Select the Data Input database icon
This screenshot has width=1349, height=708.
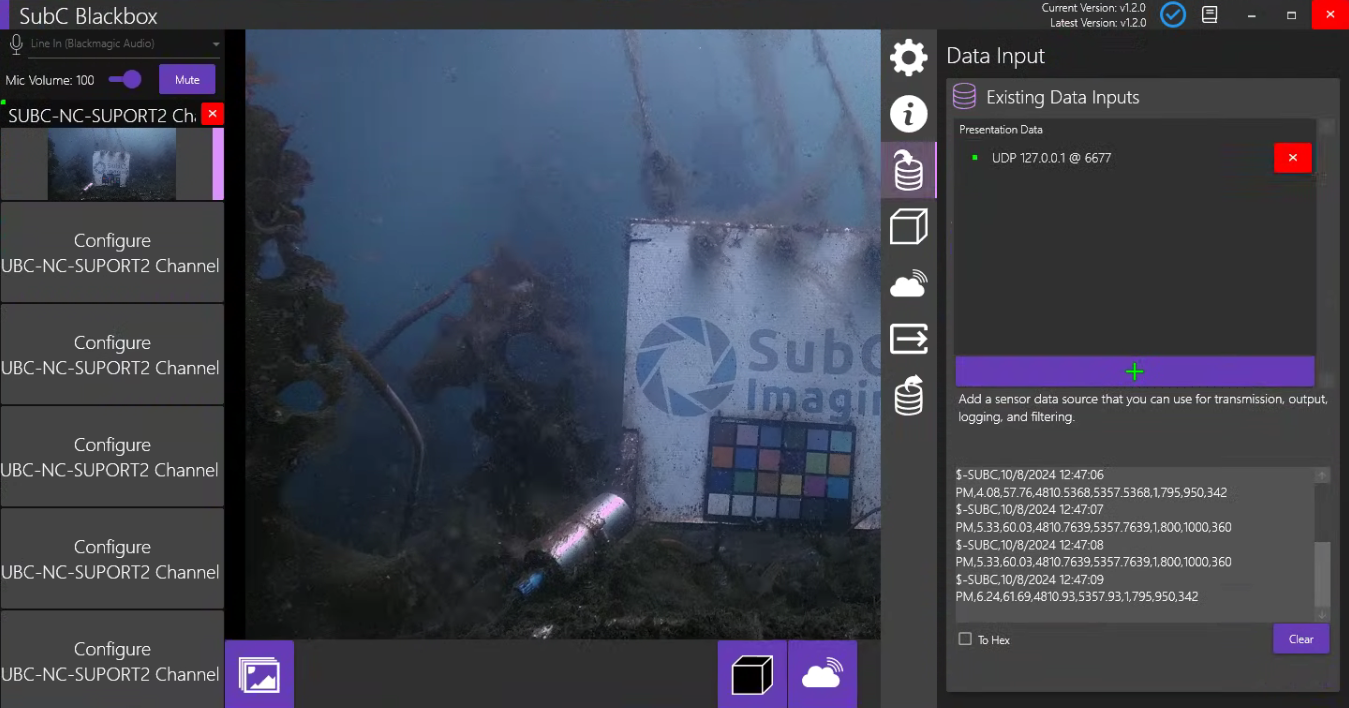[908, 170]
